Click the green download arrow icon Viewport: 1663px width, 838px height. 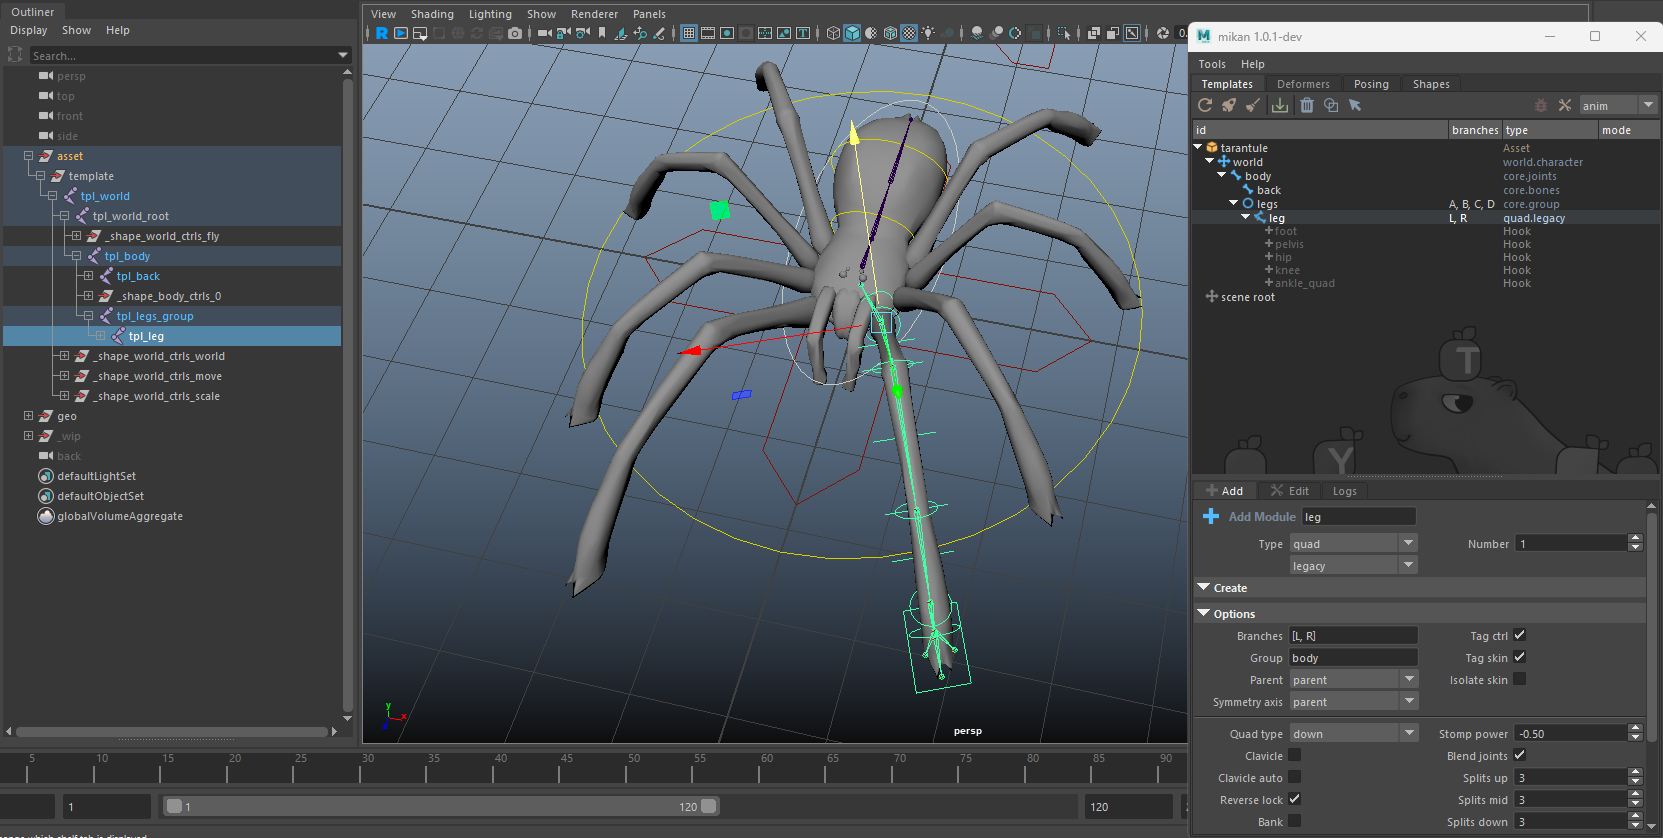[1280, 105]
